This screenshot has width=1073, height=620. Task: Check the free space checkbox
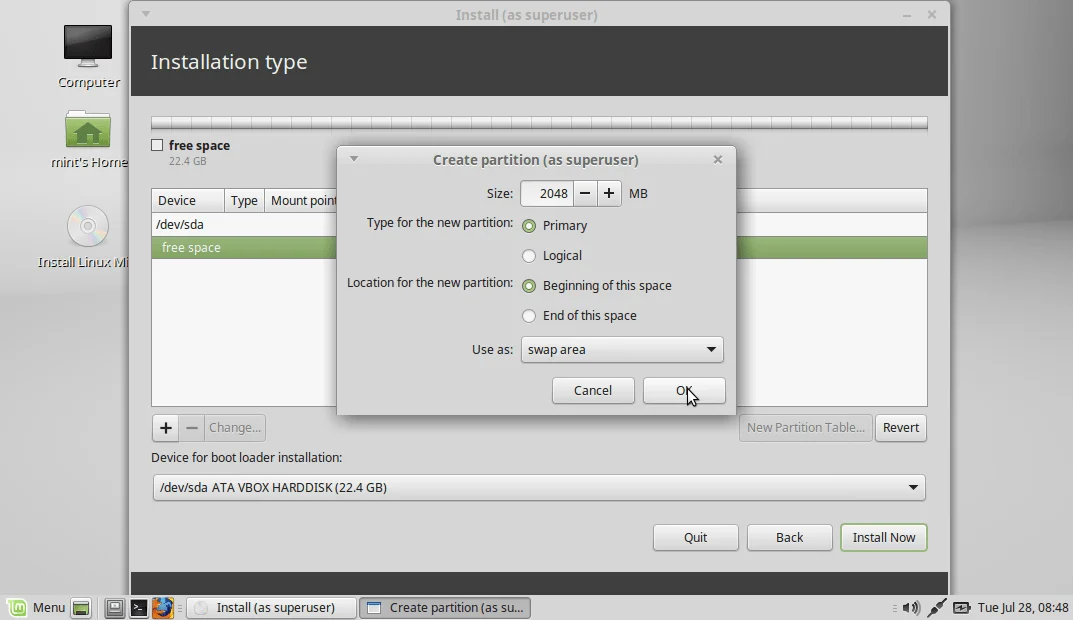point(155,145)
